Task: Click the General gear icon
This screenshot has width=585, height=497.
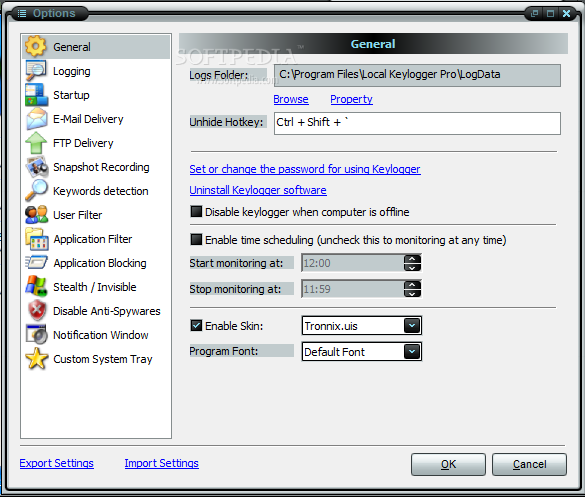Action: (x=36, y=47)
